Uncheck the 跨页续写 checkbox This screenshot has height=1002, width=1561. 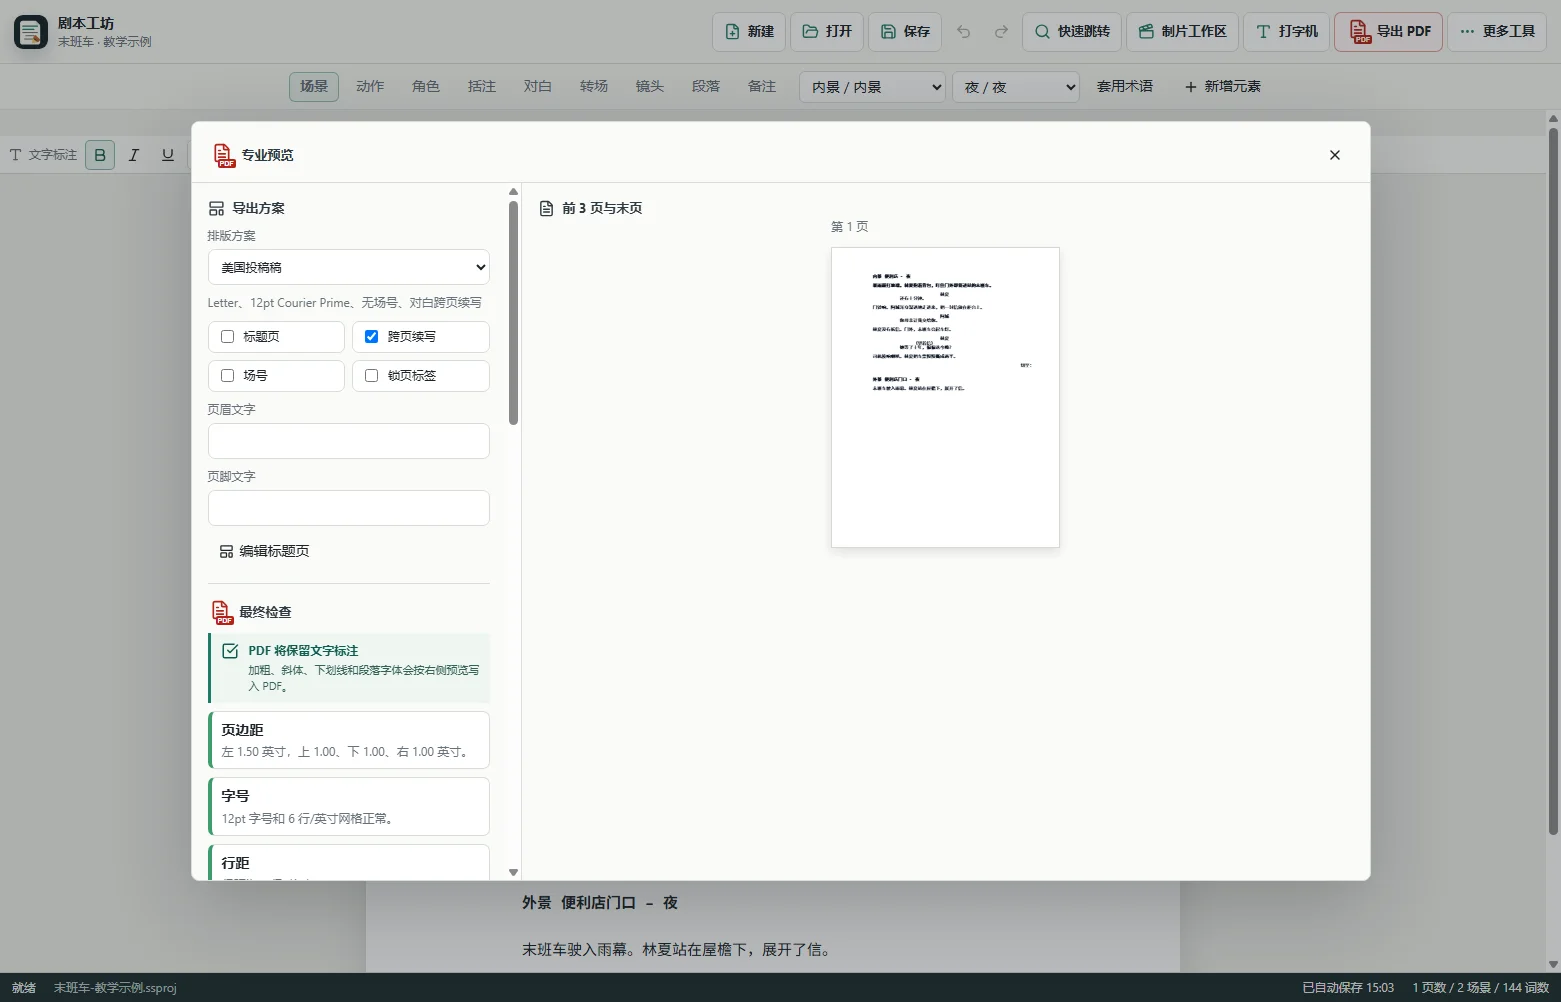371,337
